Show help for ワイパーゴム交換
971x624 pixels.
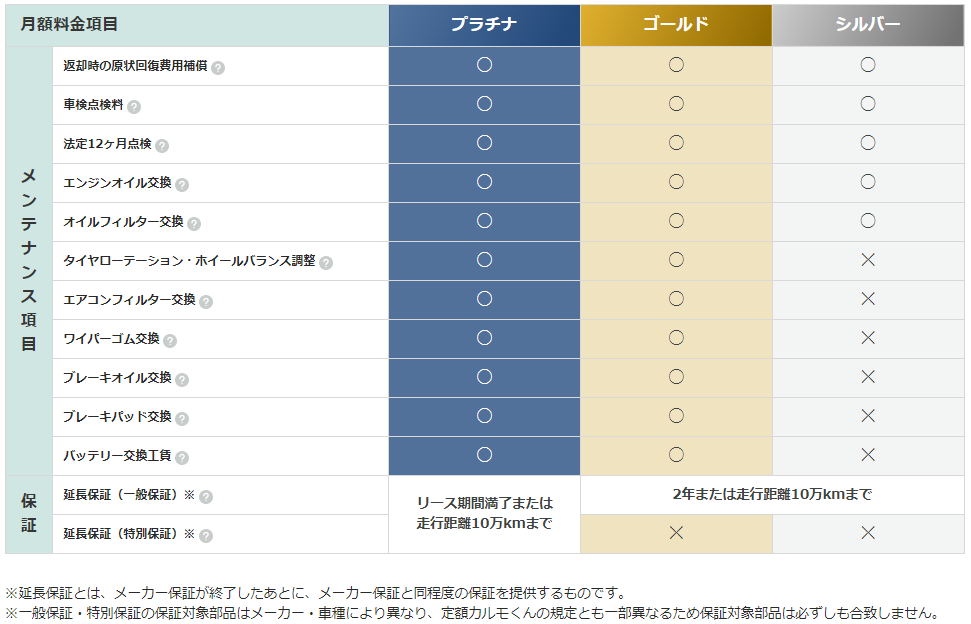pos(170,340)
